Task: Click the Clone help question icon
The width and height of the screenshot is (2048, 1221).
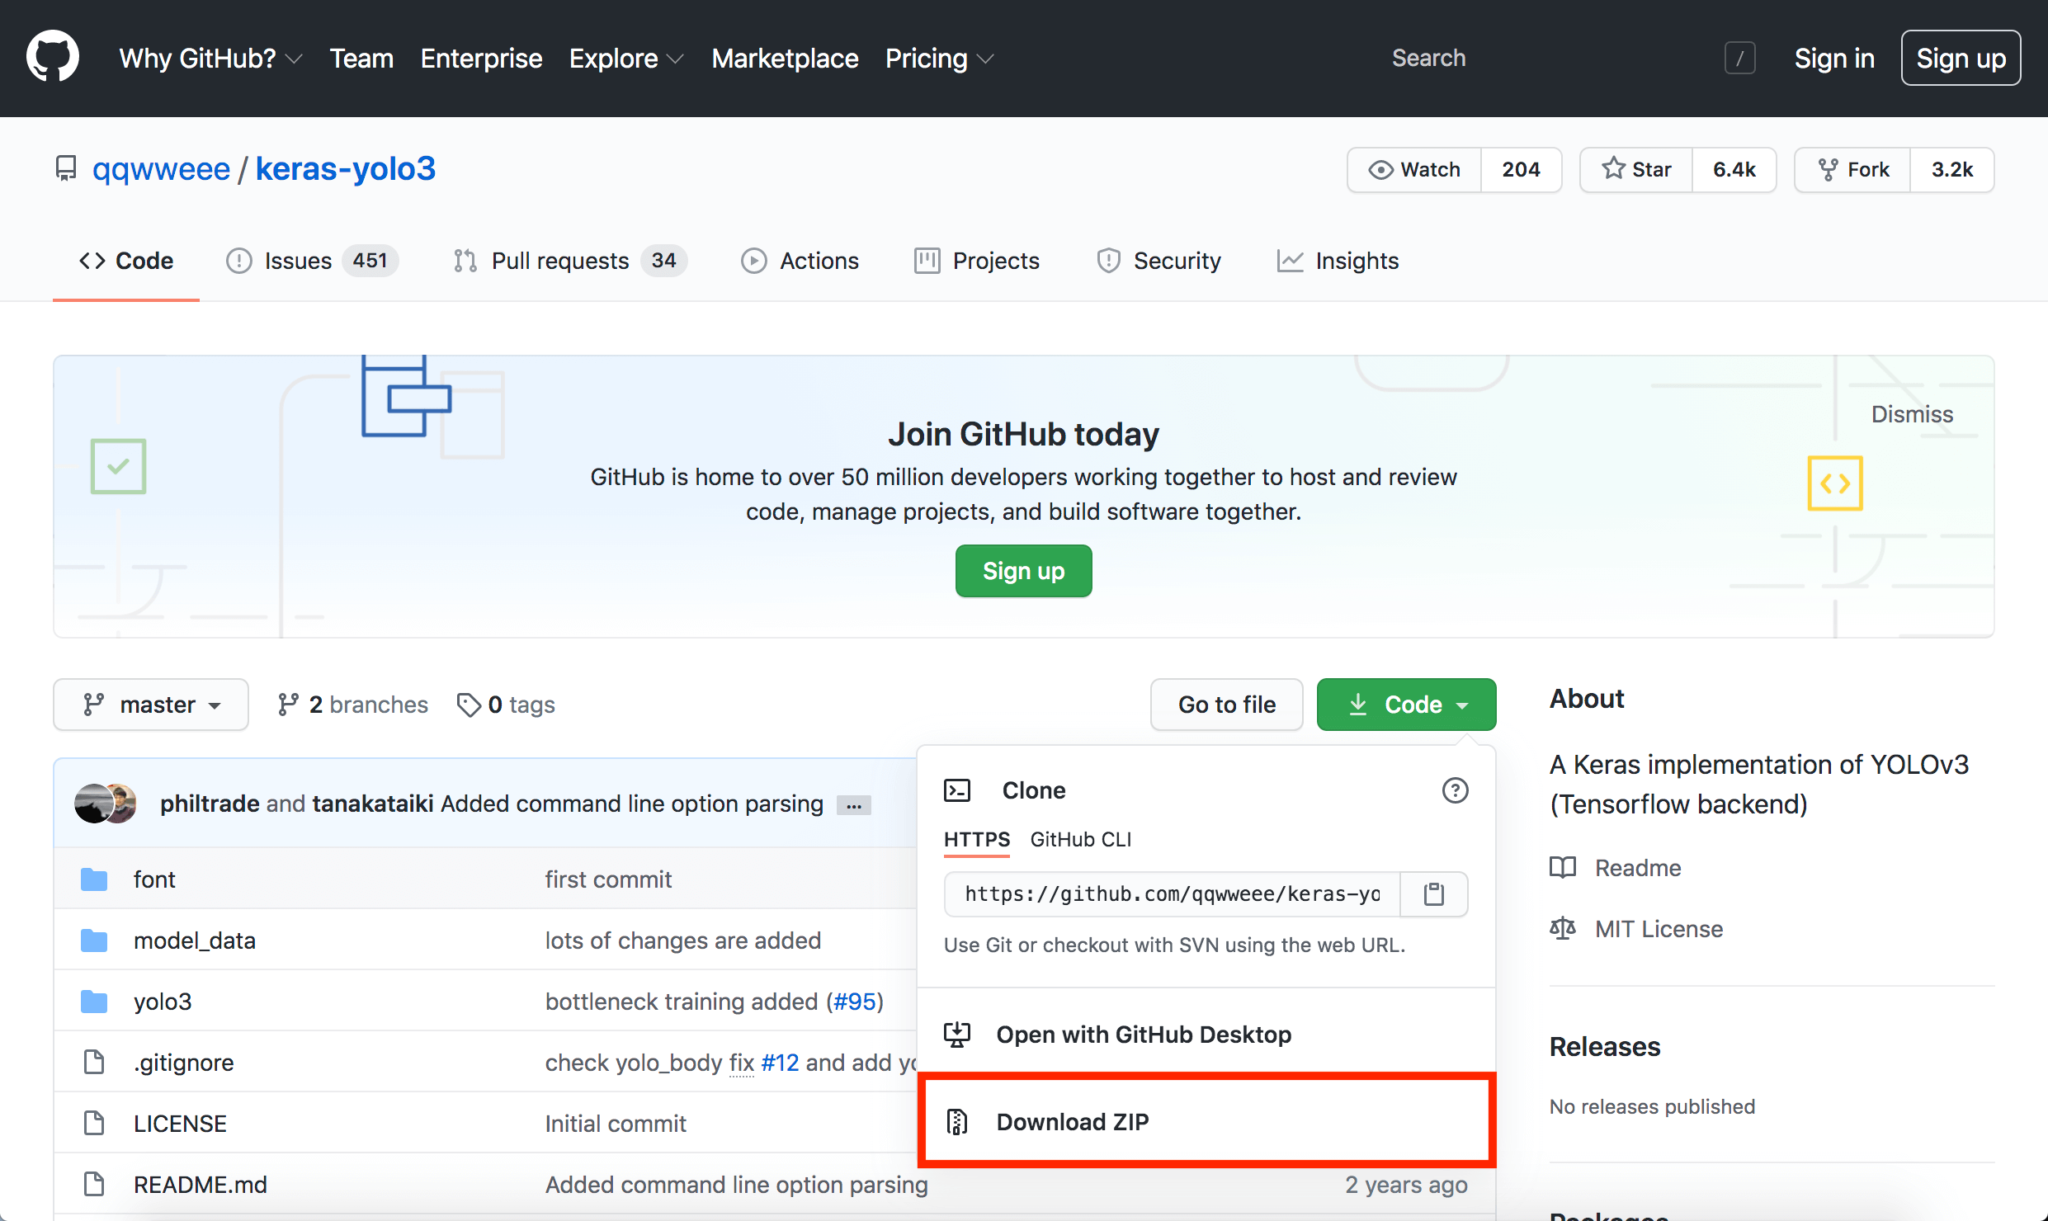Action: 1455,790
